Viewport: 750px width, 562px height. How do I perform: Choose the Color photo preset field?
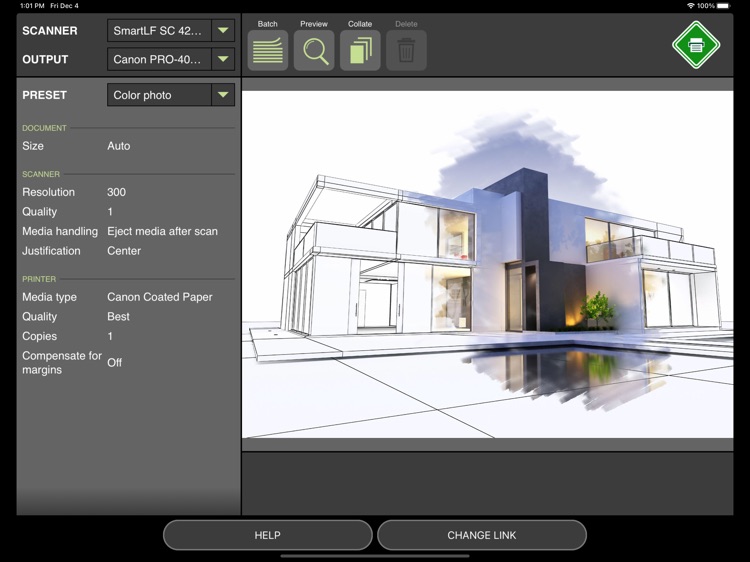point(159,95)
